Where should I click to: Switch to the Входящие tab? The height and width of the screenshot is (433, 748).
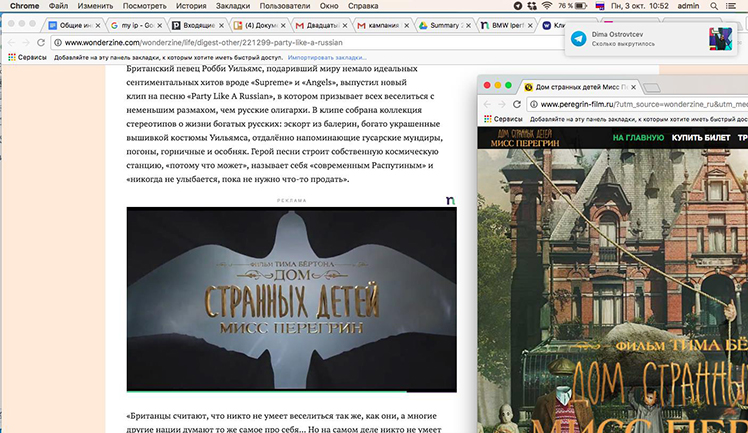(197, 25)
